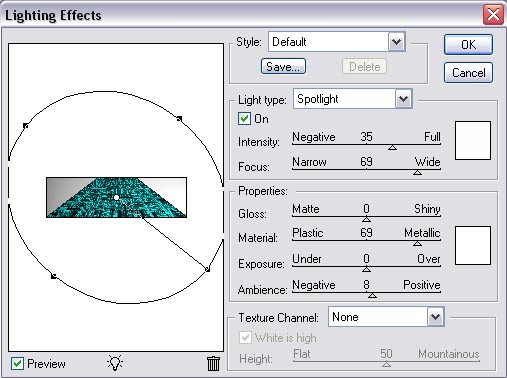Viewport: 507px width, 378px height.
Task: Click the light bulb new-light icon
Action: coord(115,363)
